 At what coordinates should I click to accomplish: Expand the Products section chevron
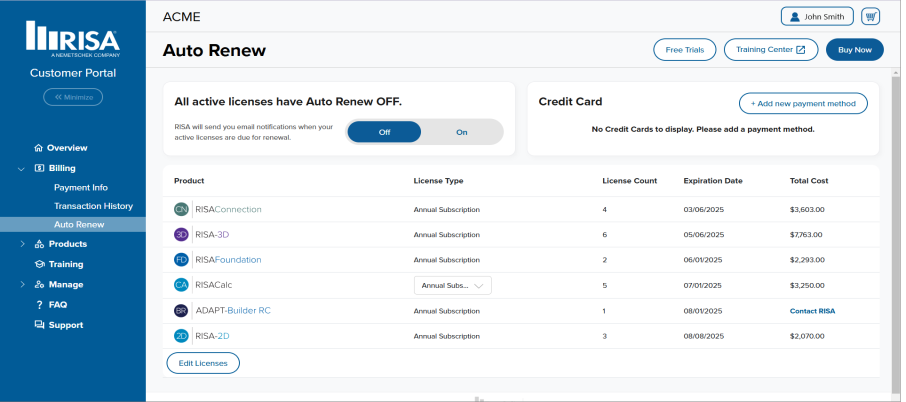coord(22,244)
